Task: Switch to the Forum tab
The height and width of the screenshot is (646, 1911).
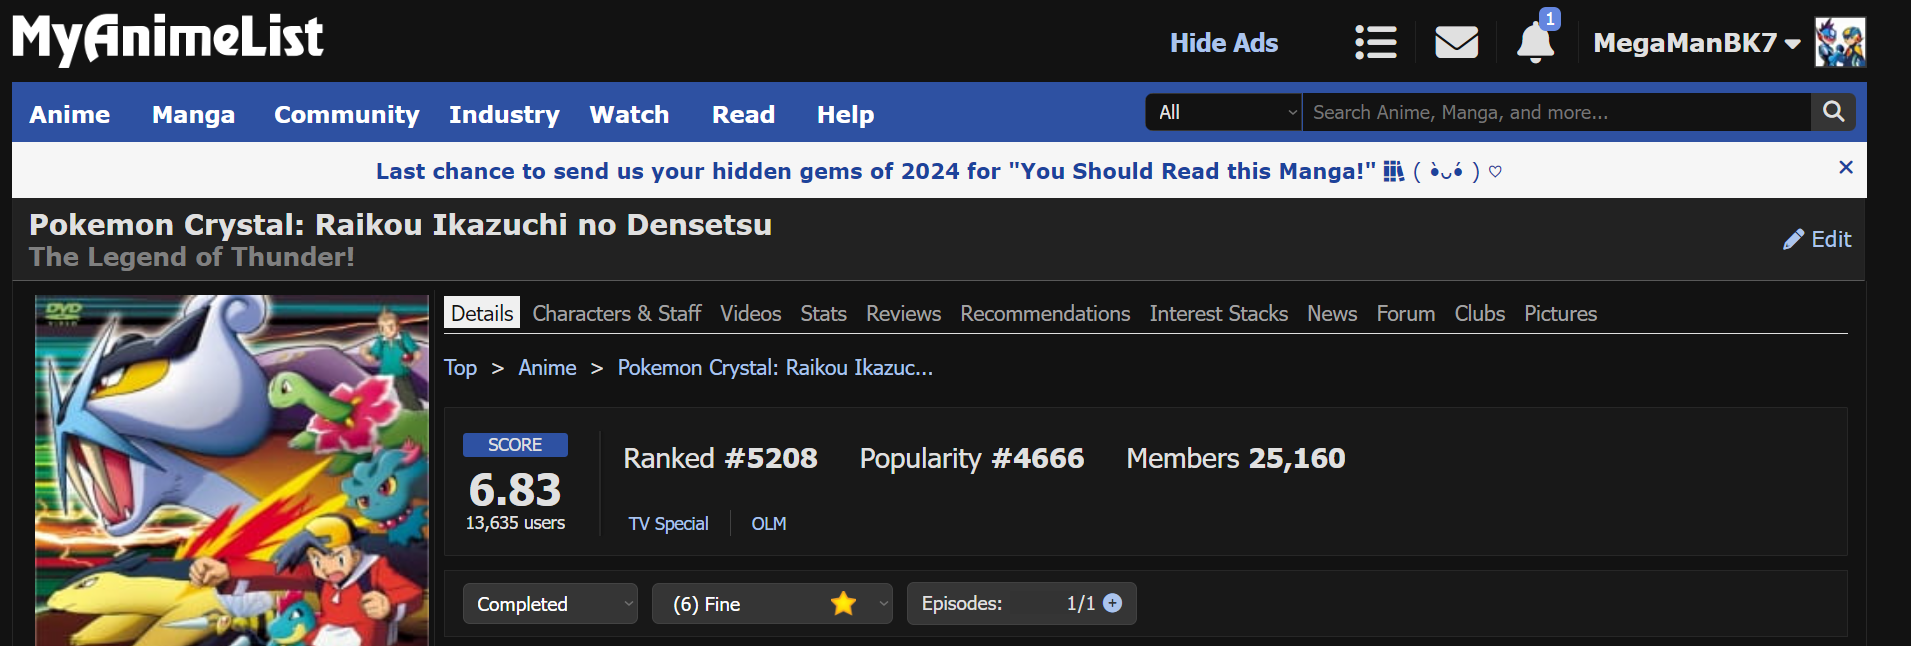Action: pos(1406,313)
